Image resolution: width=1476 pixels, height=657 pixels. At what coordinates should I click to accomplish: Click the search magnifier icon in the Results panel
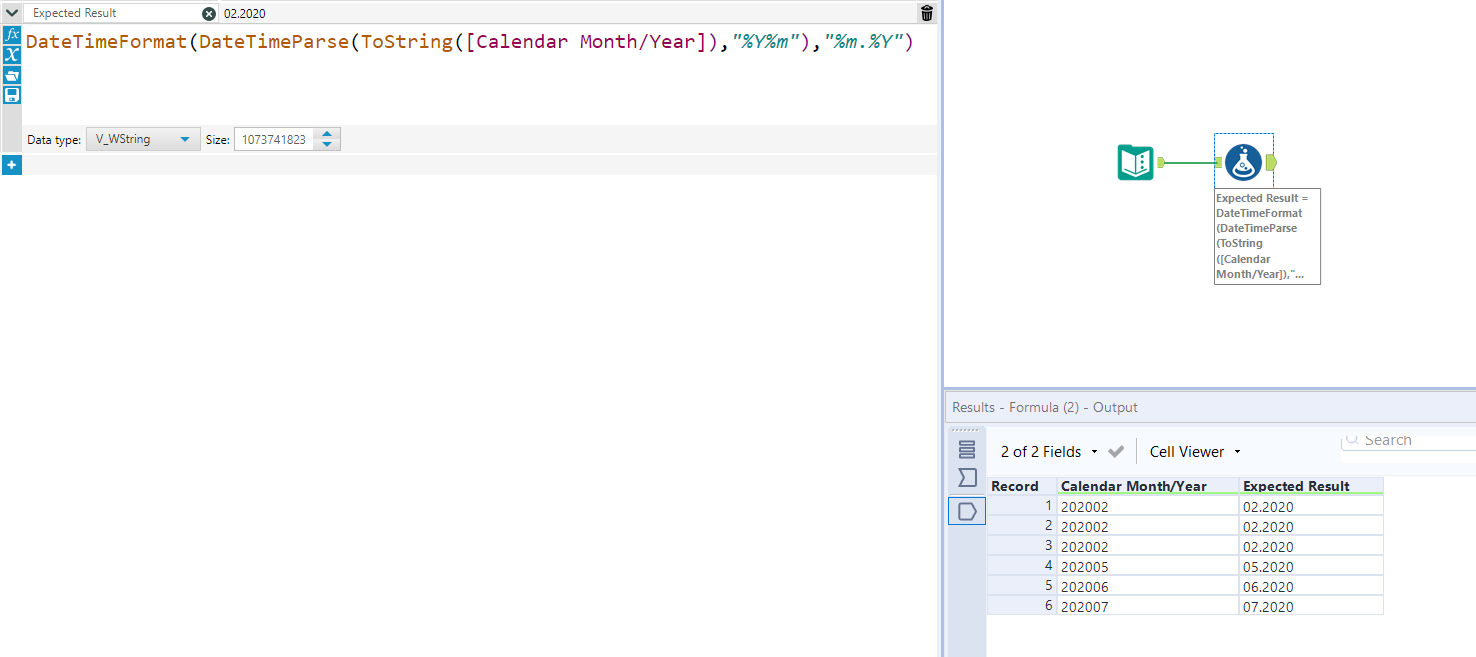[x=1352, y=440]
